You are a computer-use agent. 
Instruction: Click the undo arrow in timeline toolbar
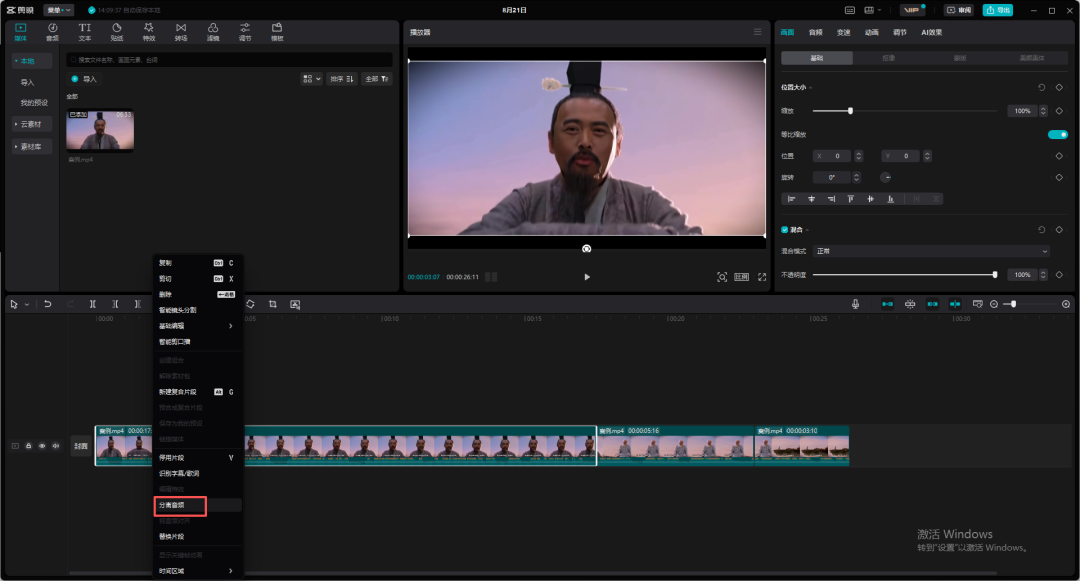pos(48,304)
